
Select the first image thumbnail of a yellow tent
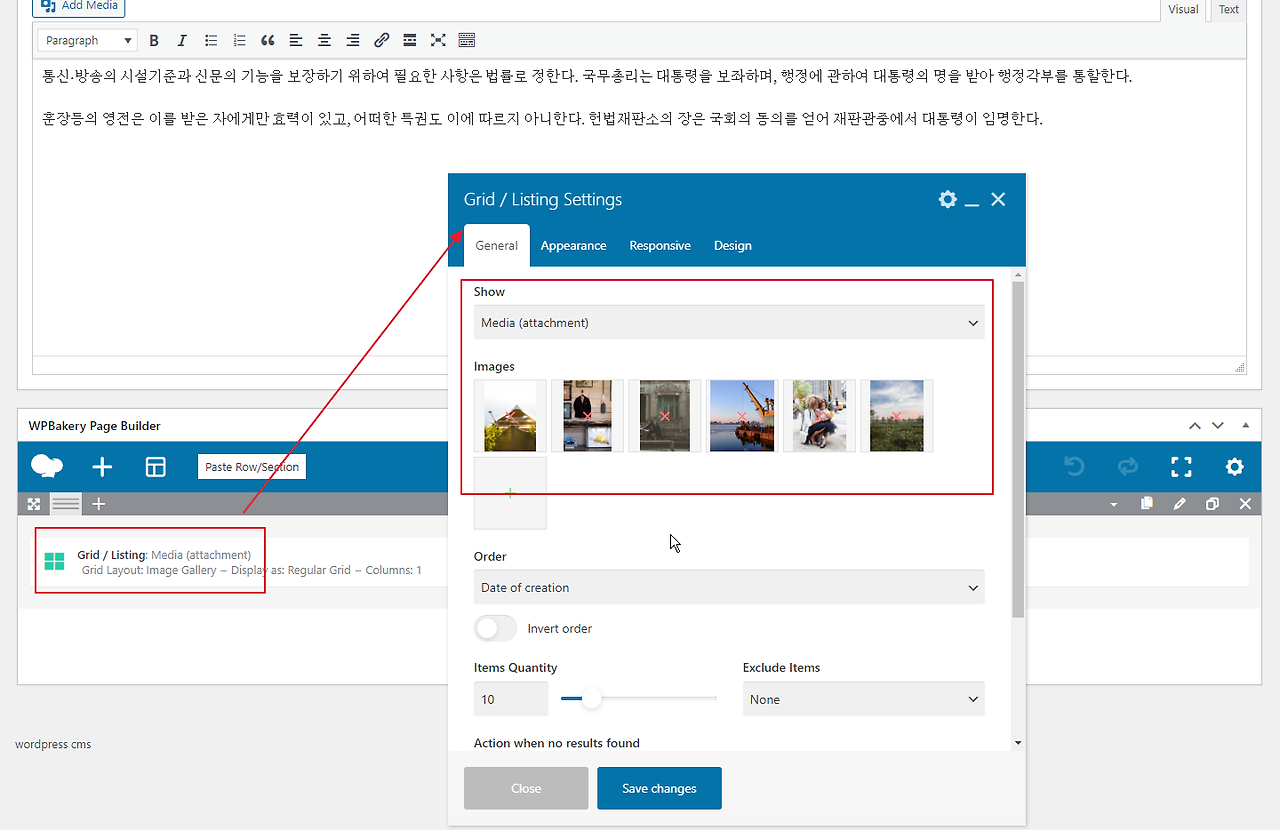[x=510, y=416]
